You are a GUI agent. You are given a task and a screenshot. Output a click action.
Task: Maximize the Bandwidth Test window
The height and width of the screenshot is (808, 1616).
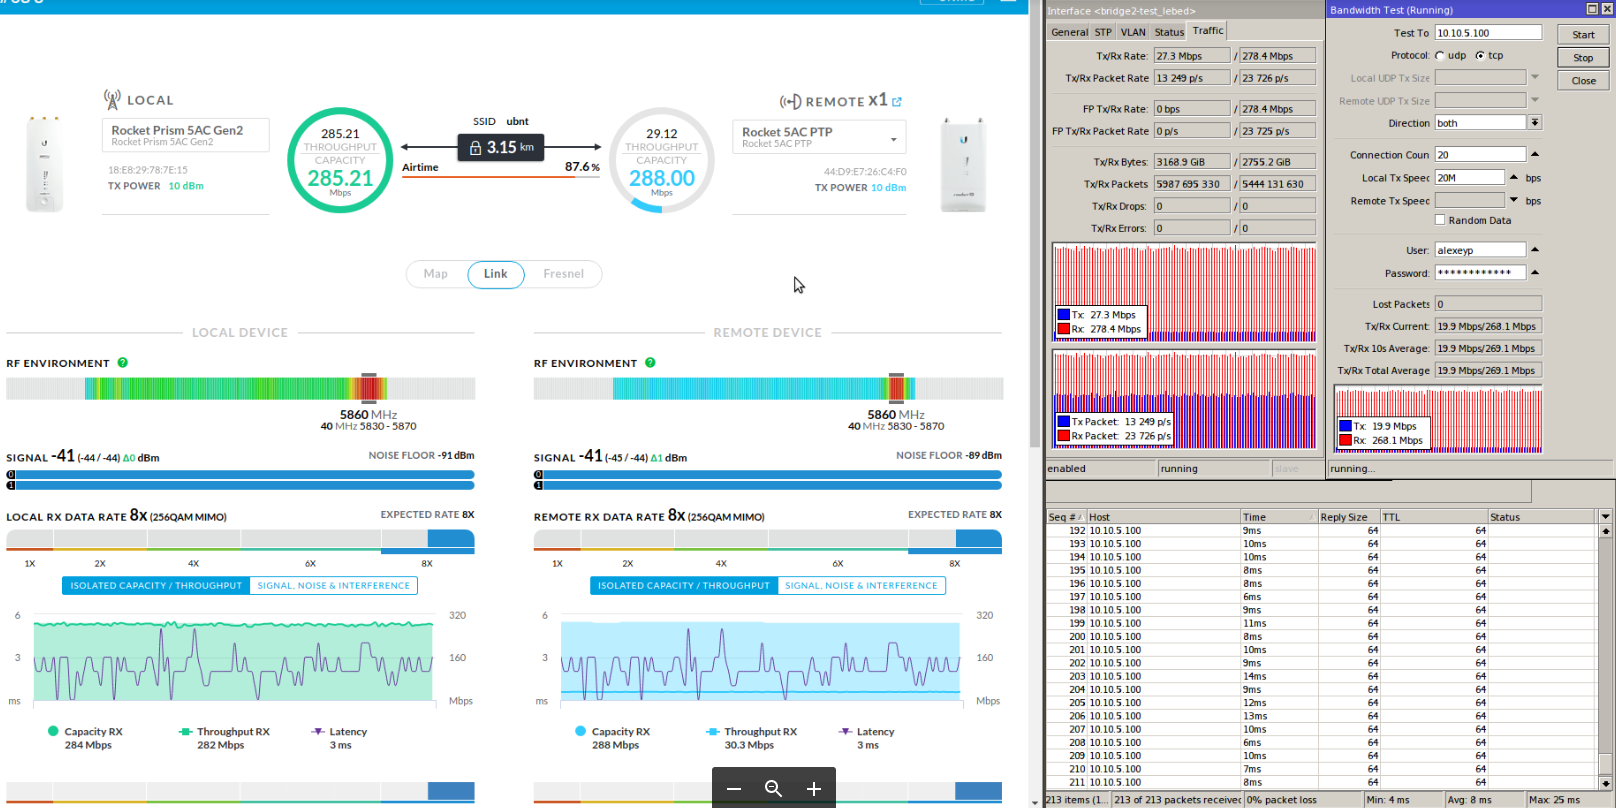point(1592,9)
